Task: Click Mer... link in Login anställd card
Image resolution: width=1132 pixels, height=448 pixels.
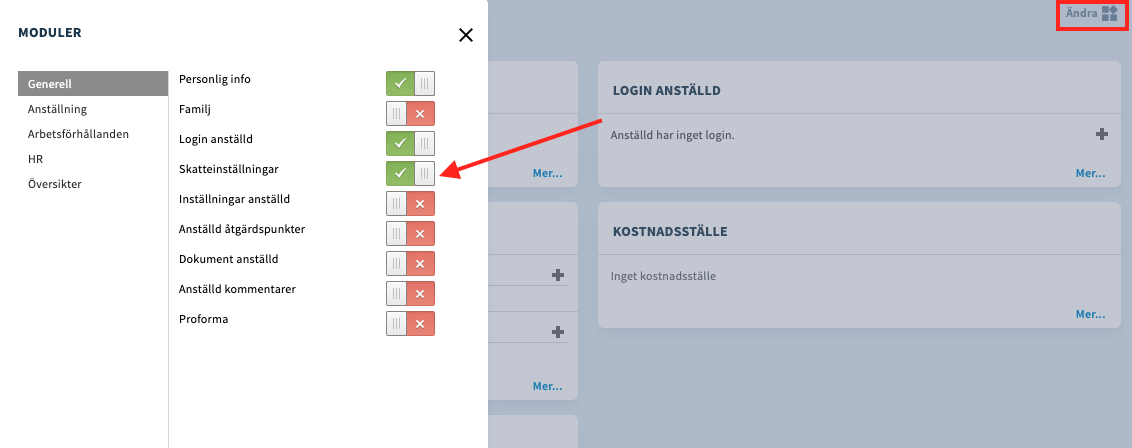Action: click(1090, 173)
